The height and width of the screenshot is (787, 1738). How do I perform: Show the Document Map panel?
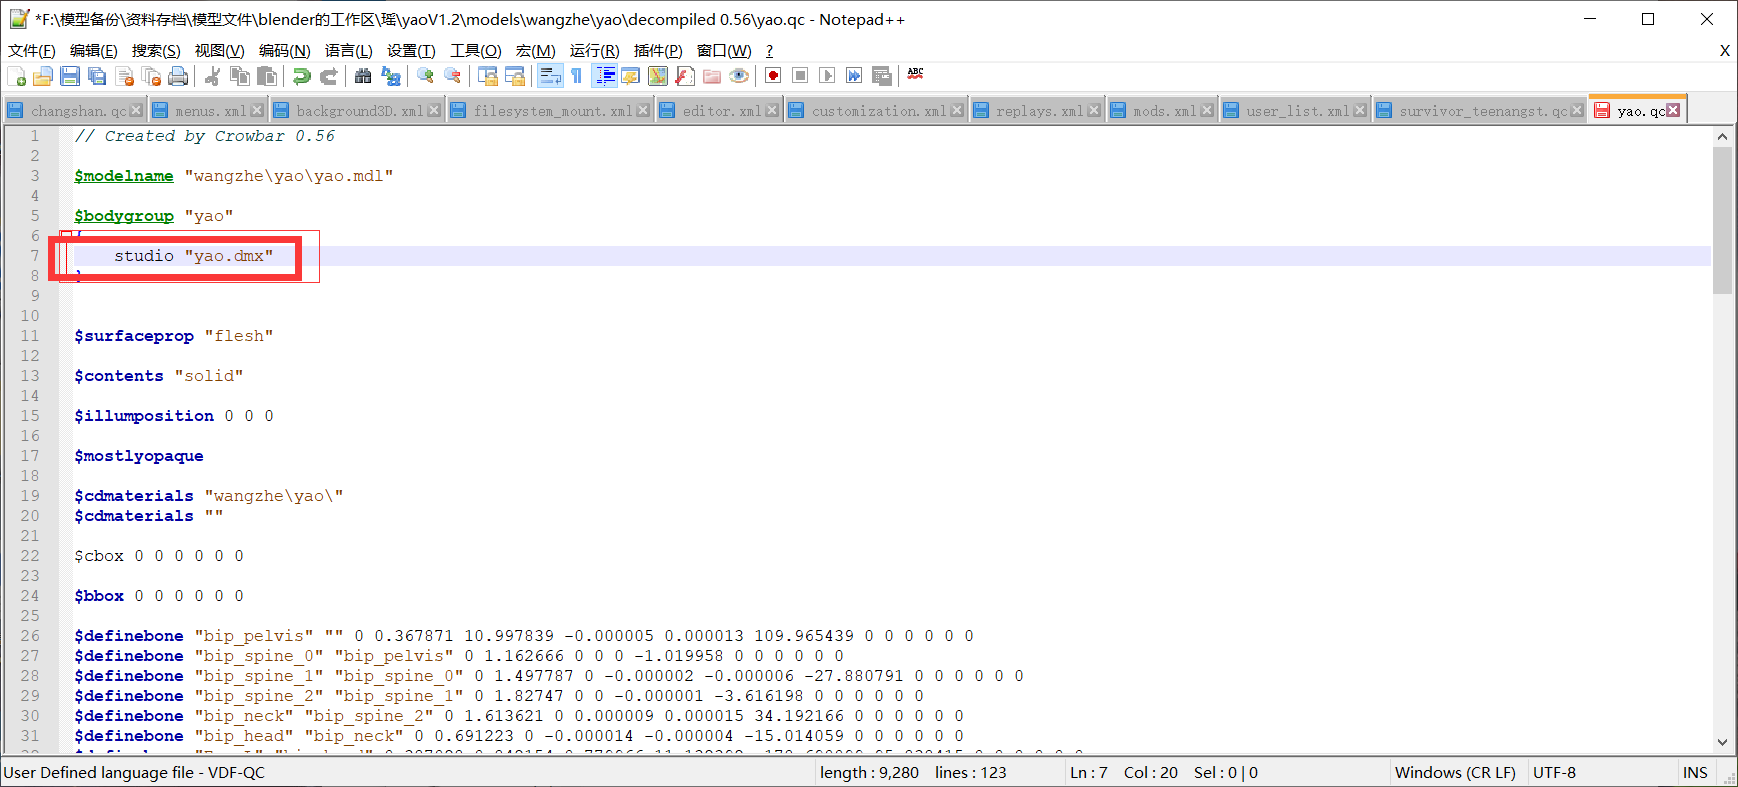click(x=658, y=76)
